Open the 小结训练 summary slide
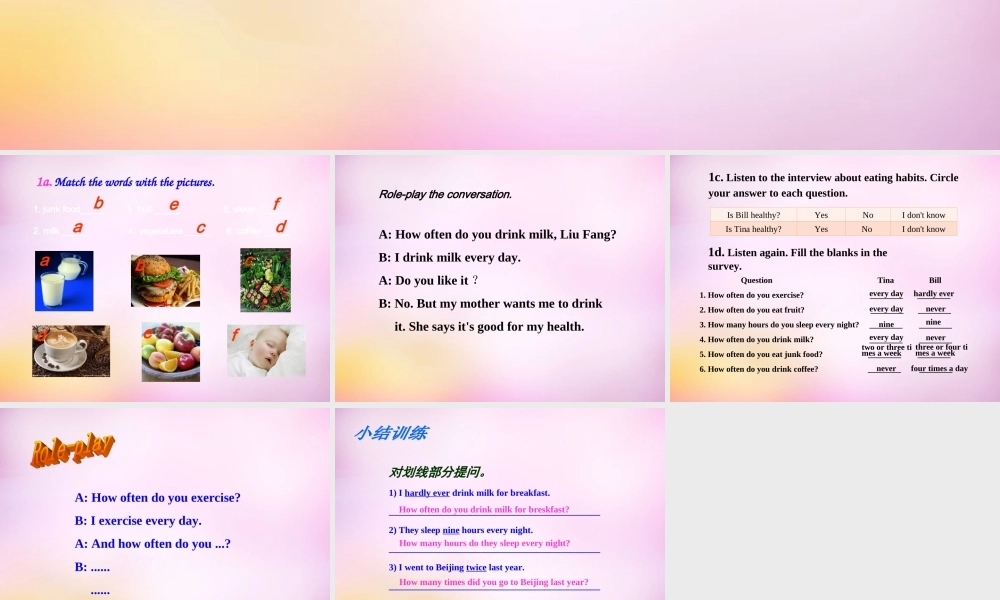Viewport: 1000px width, 600px height. [500, 503]
